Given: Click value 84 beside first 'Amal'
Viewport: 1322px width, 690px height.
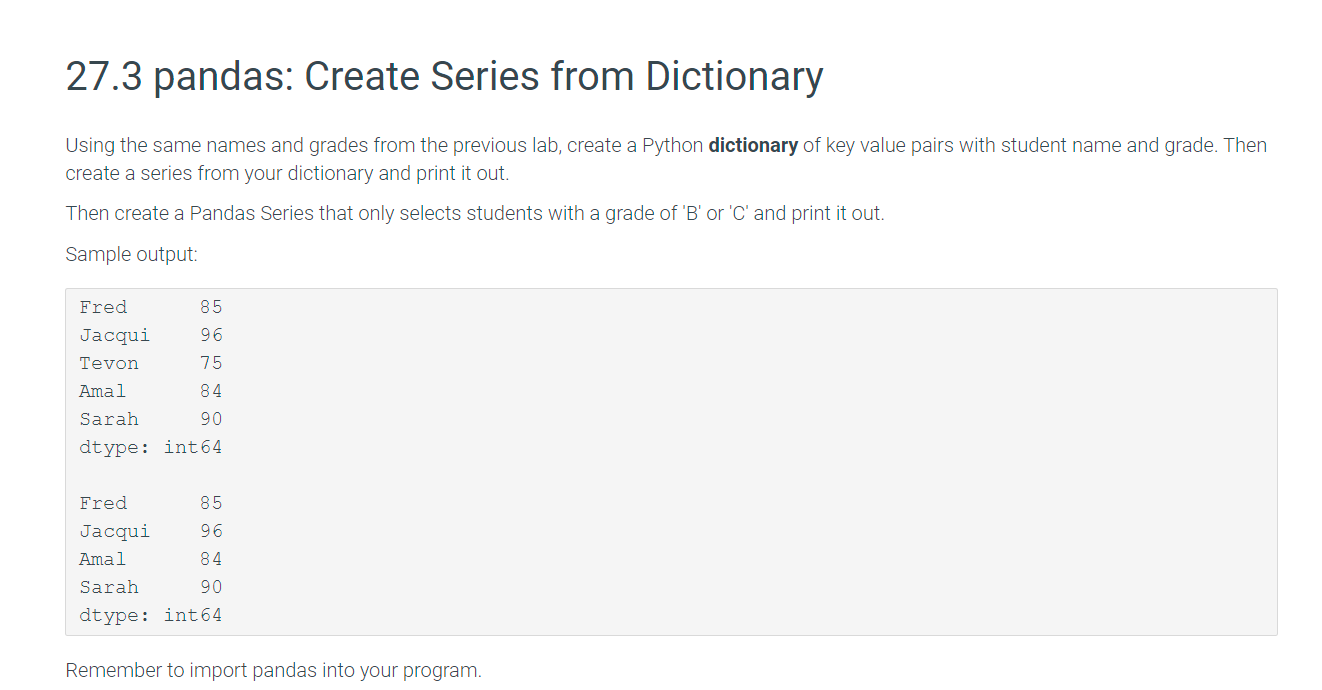Looking at the screenshot, I should coord(211,391).
